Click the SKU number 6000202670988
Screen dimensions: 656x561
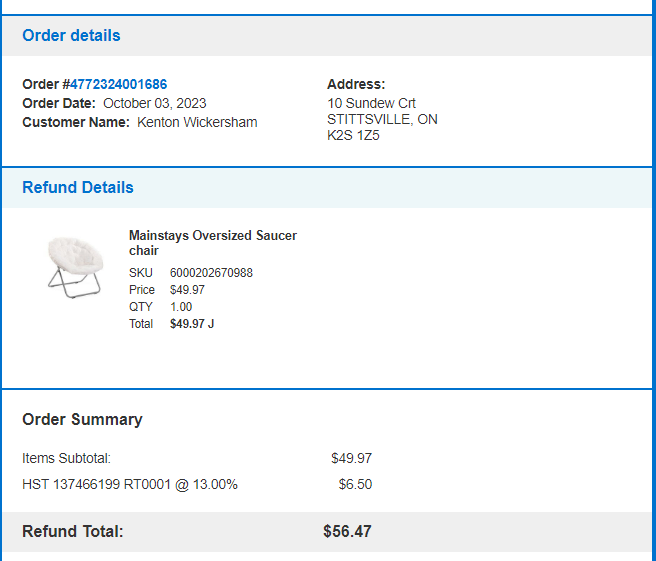pyautogui.click(x=211, y=273)
